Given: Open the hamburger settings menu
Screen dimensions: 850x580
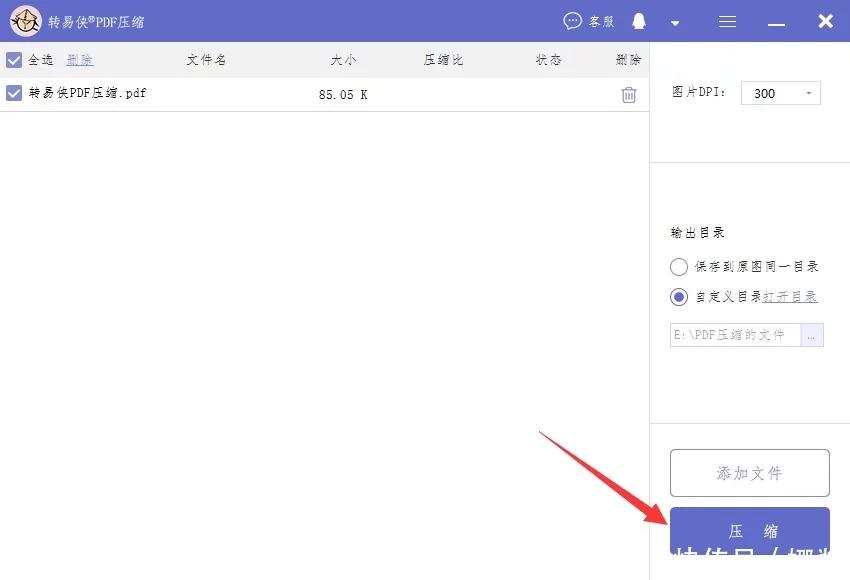Looking at the screenshot, I should click(x=727, y=20).
